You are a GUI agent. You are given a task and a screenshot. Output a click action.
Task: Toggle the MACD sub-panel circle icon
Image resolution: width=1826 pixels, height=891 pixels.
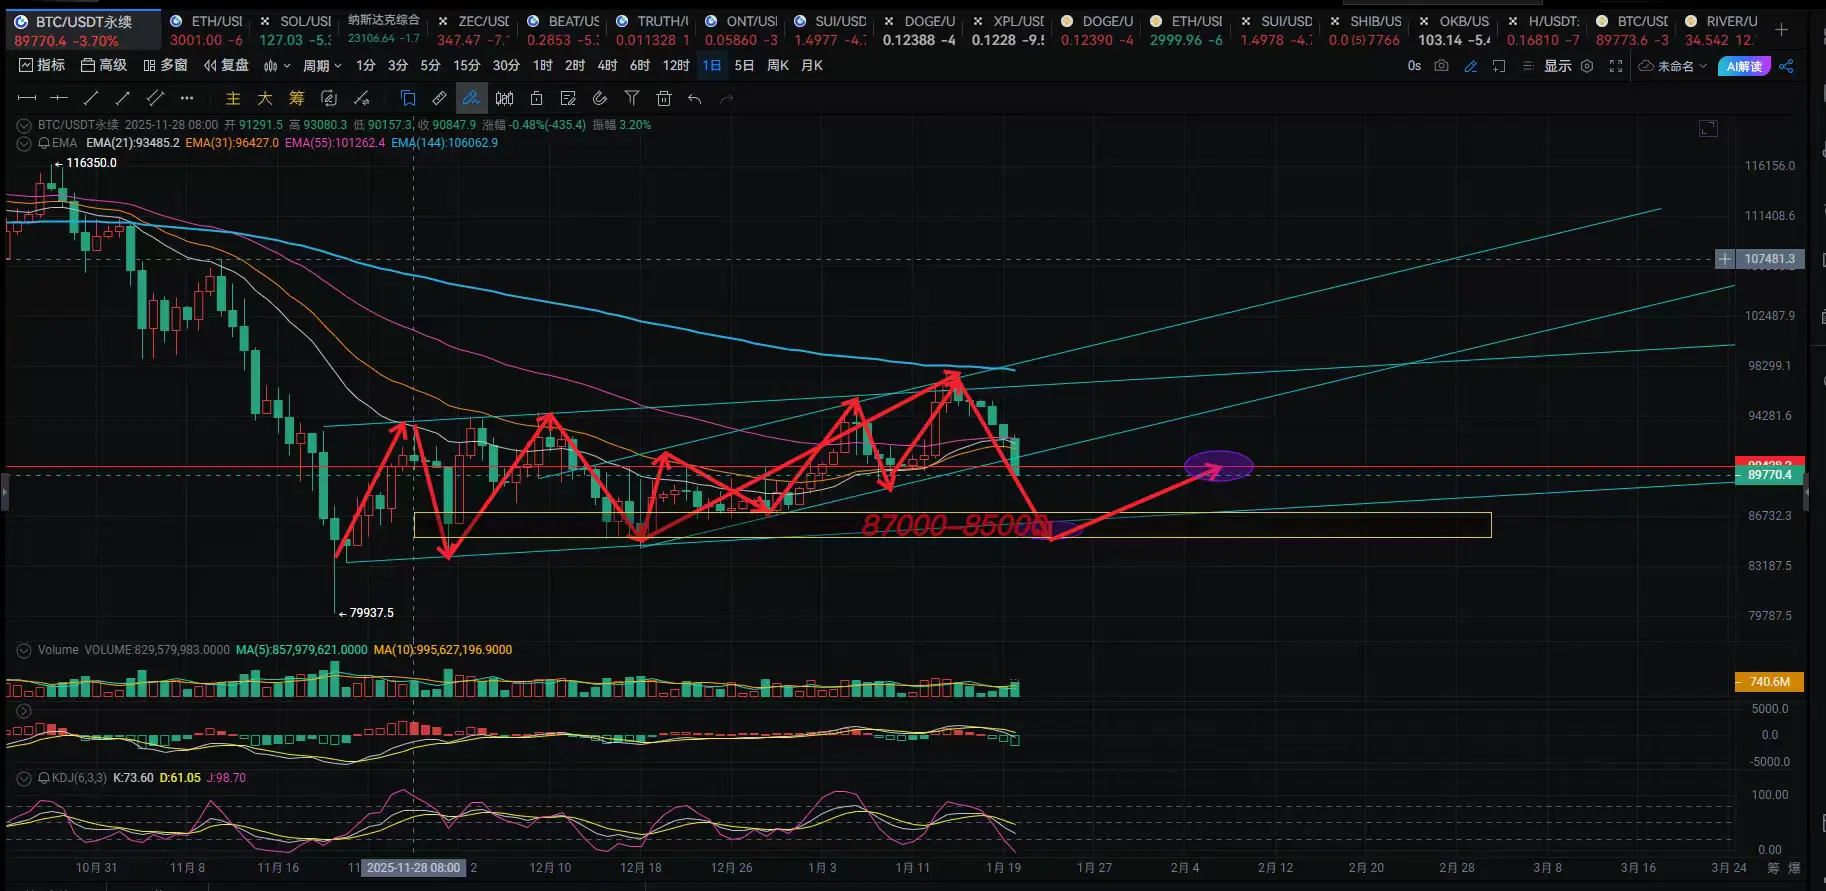click(x=24, y=711)
